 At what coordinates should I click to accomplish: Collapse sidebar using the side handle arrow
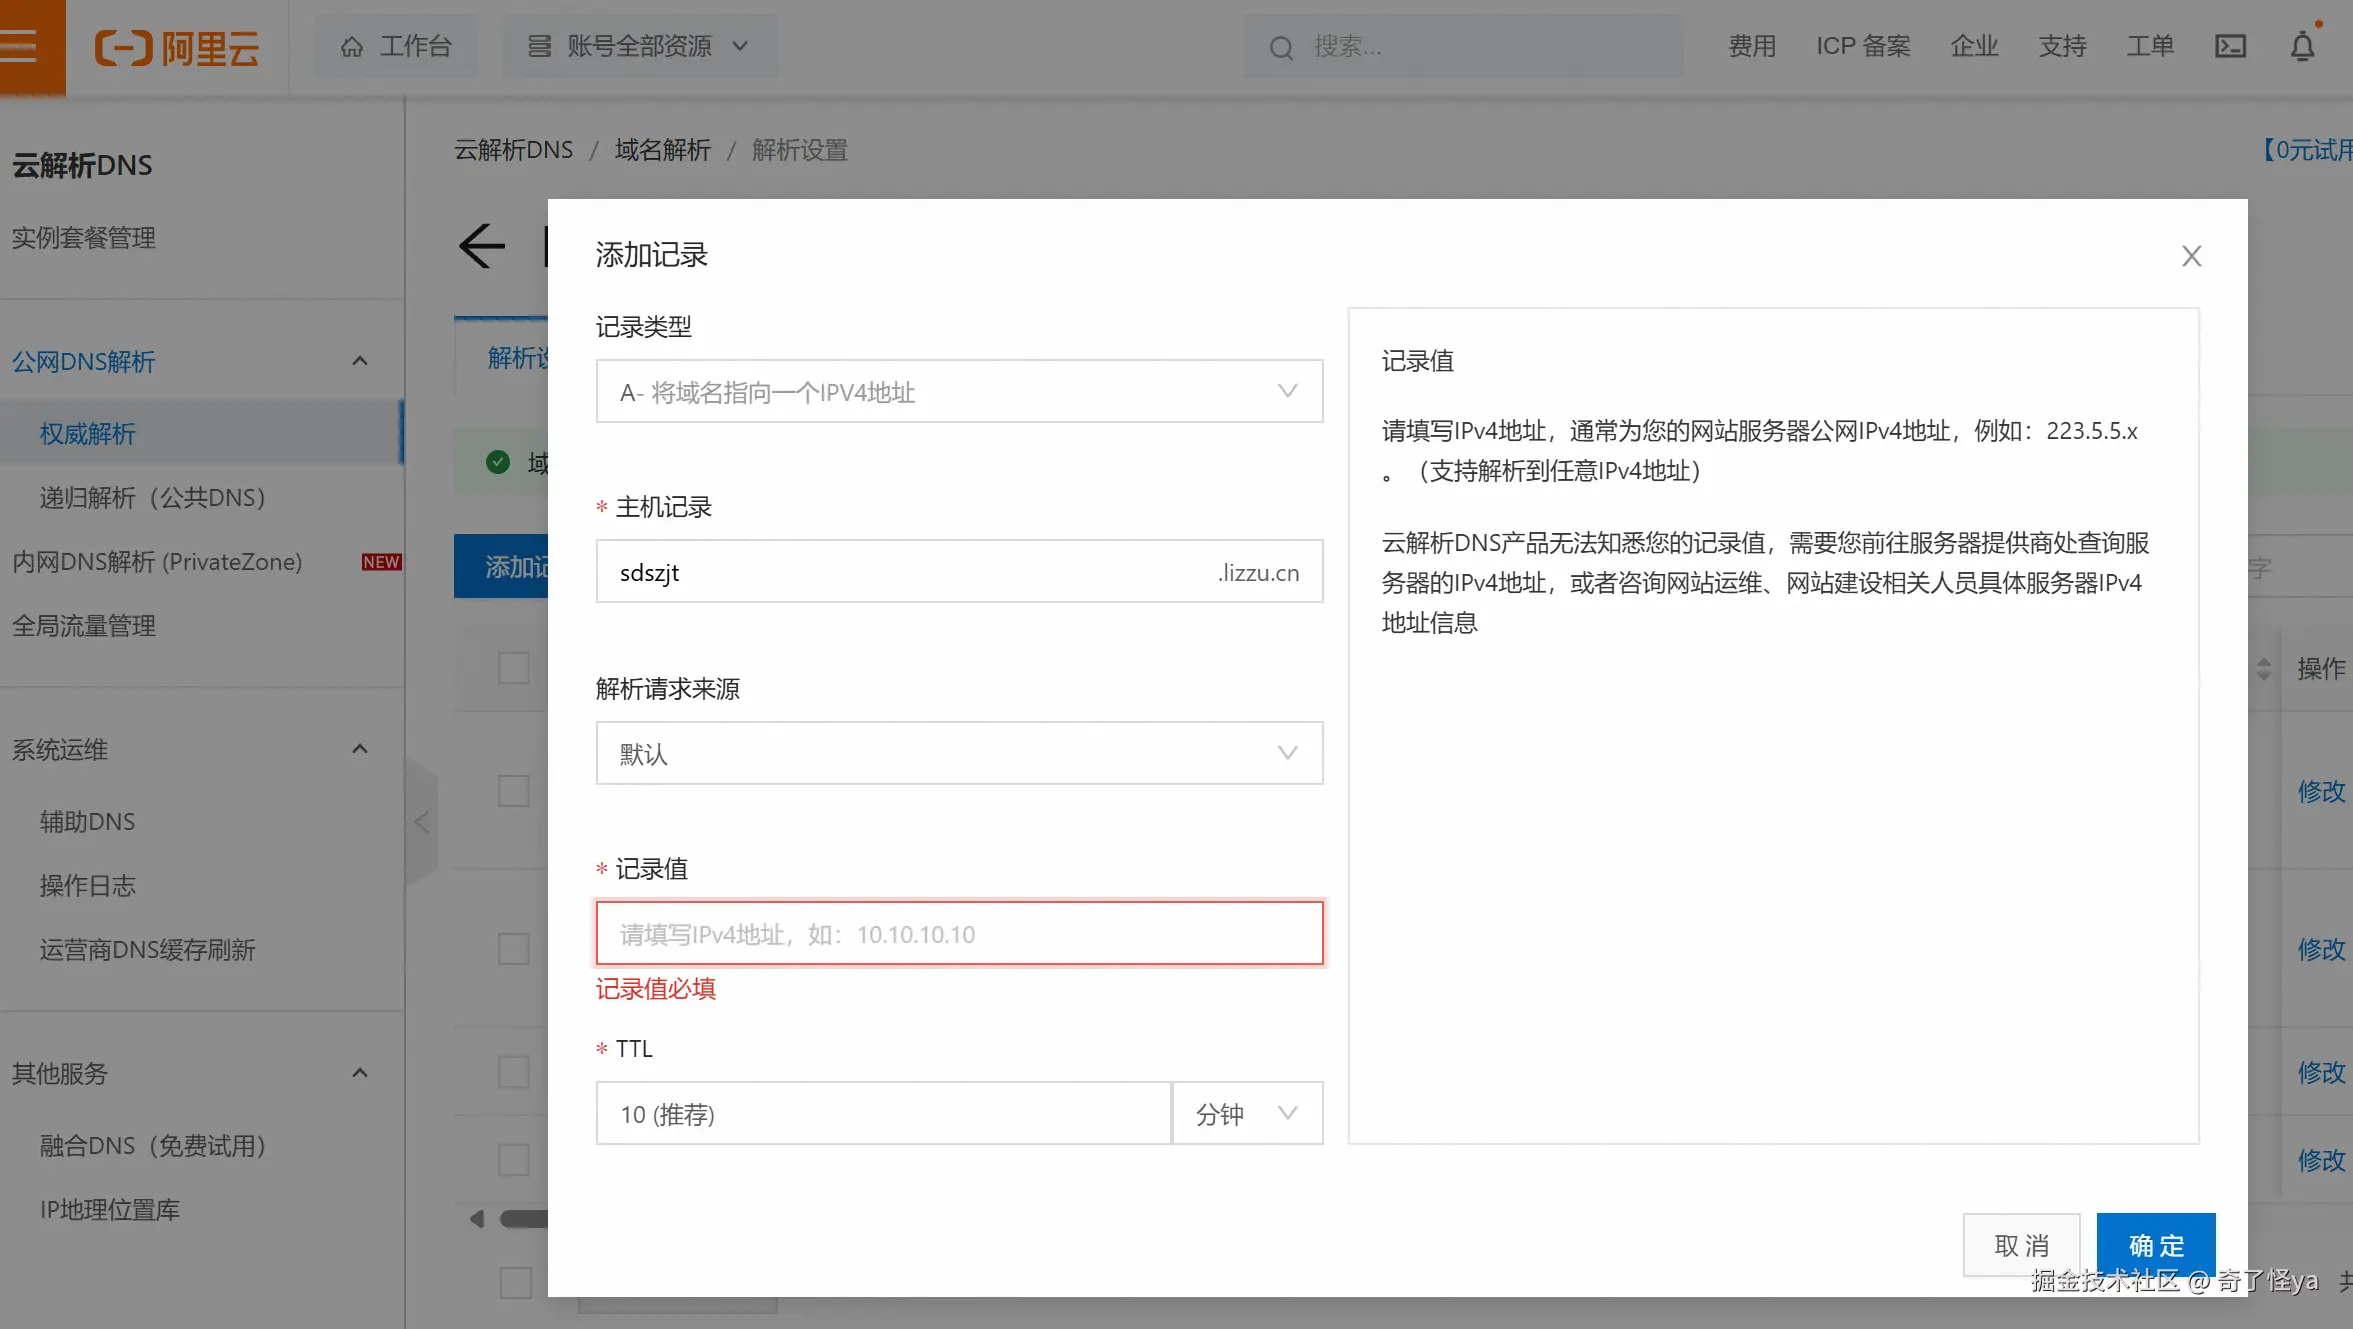click(422, 822)
